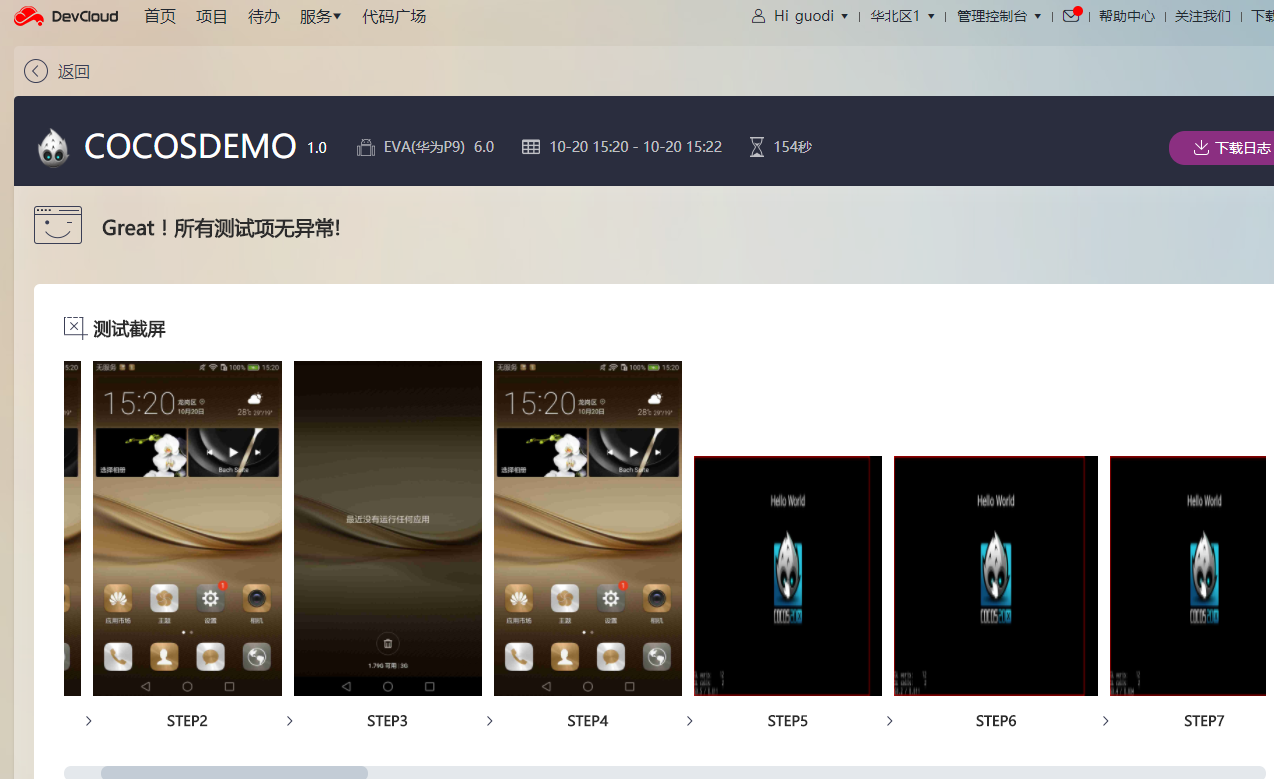Image resolution: width=1274 pixels, height=779 pixels.
Task: Open the STEP3 recent apps screenshot
Action: [388, 528]
